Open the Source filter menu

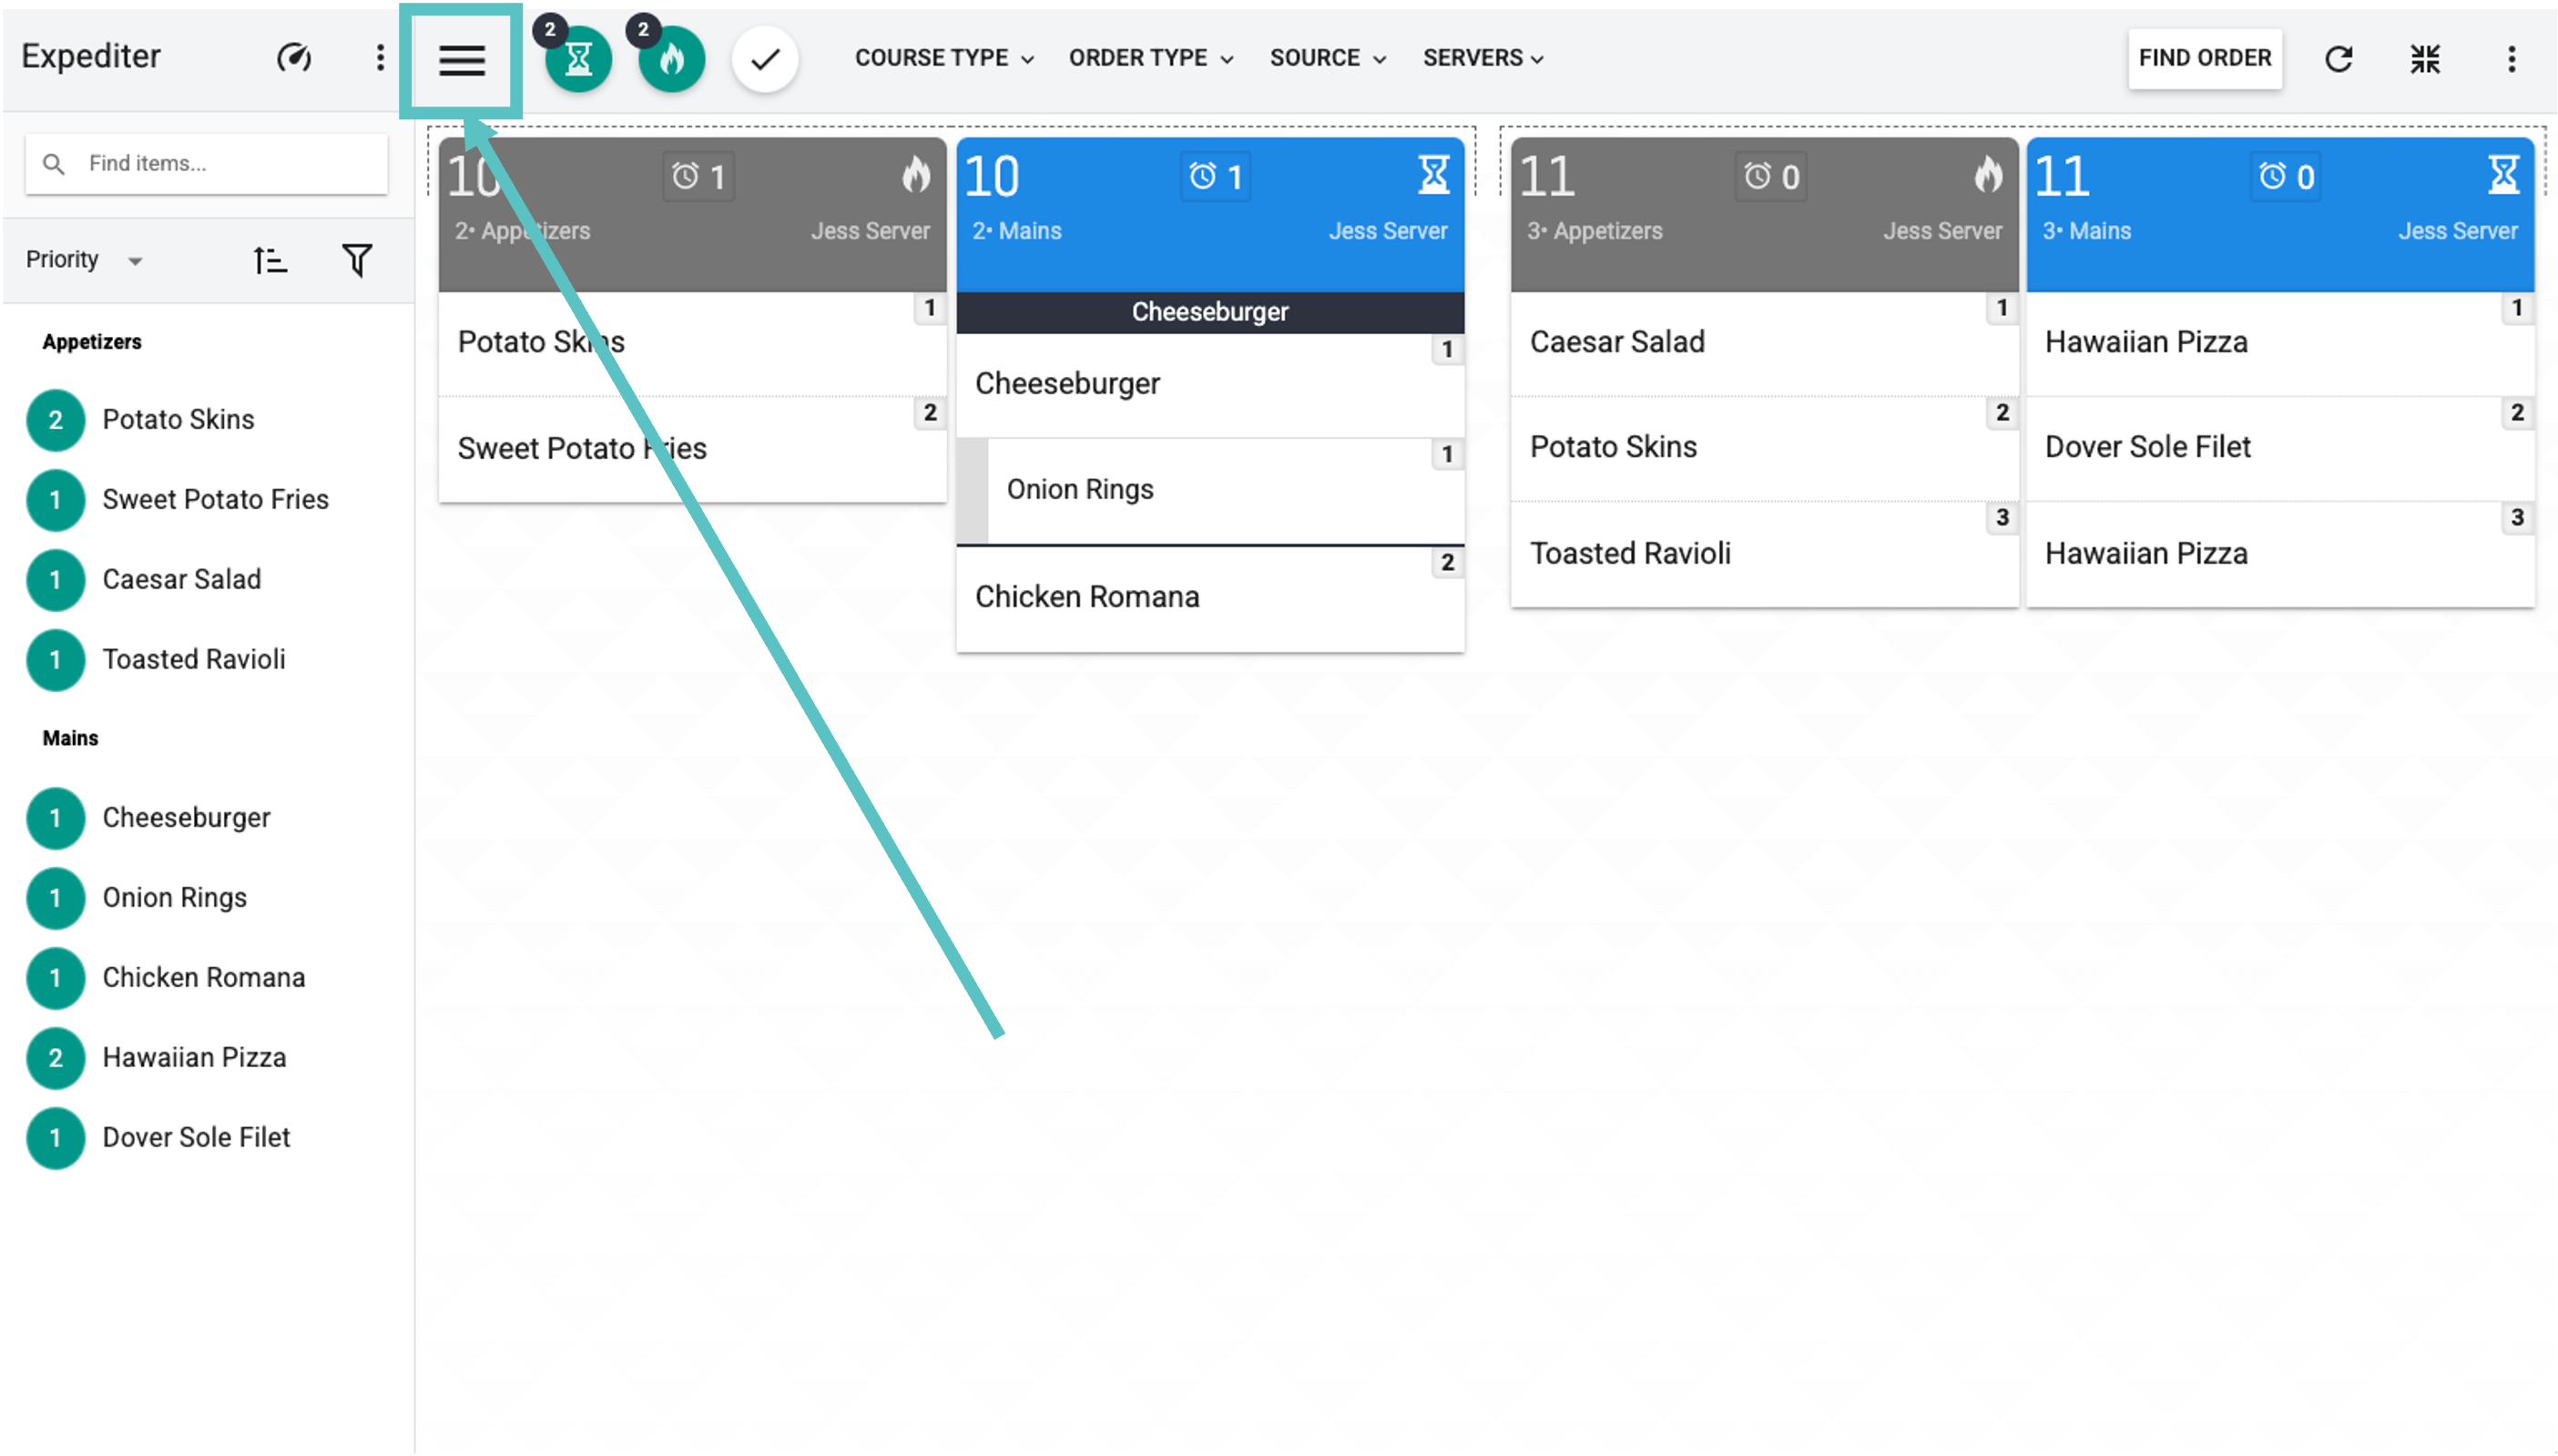(x=1328, y=58)
